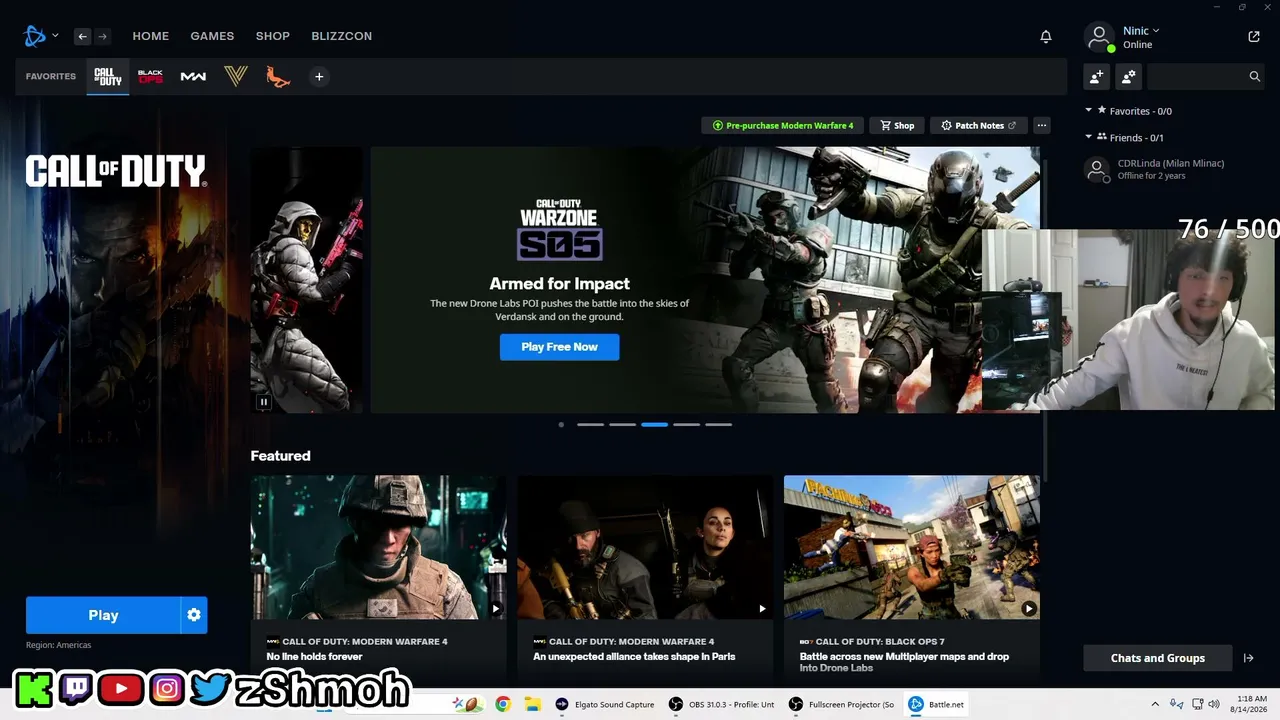This screenshot has width=1280, height=720.
Task: Click the Ninic profile avatar
Action: [x=1099, y=37]
